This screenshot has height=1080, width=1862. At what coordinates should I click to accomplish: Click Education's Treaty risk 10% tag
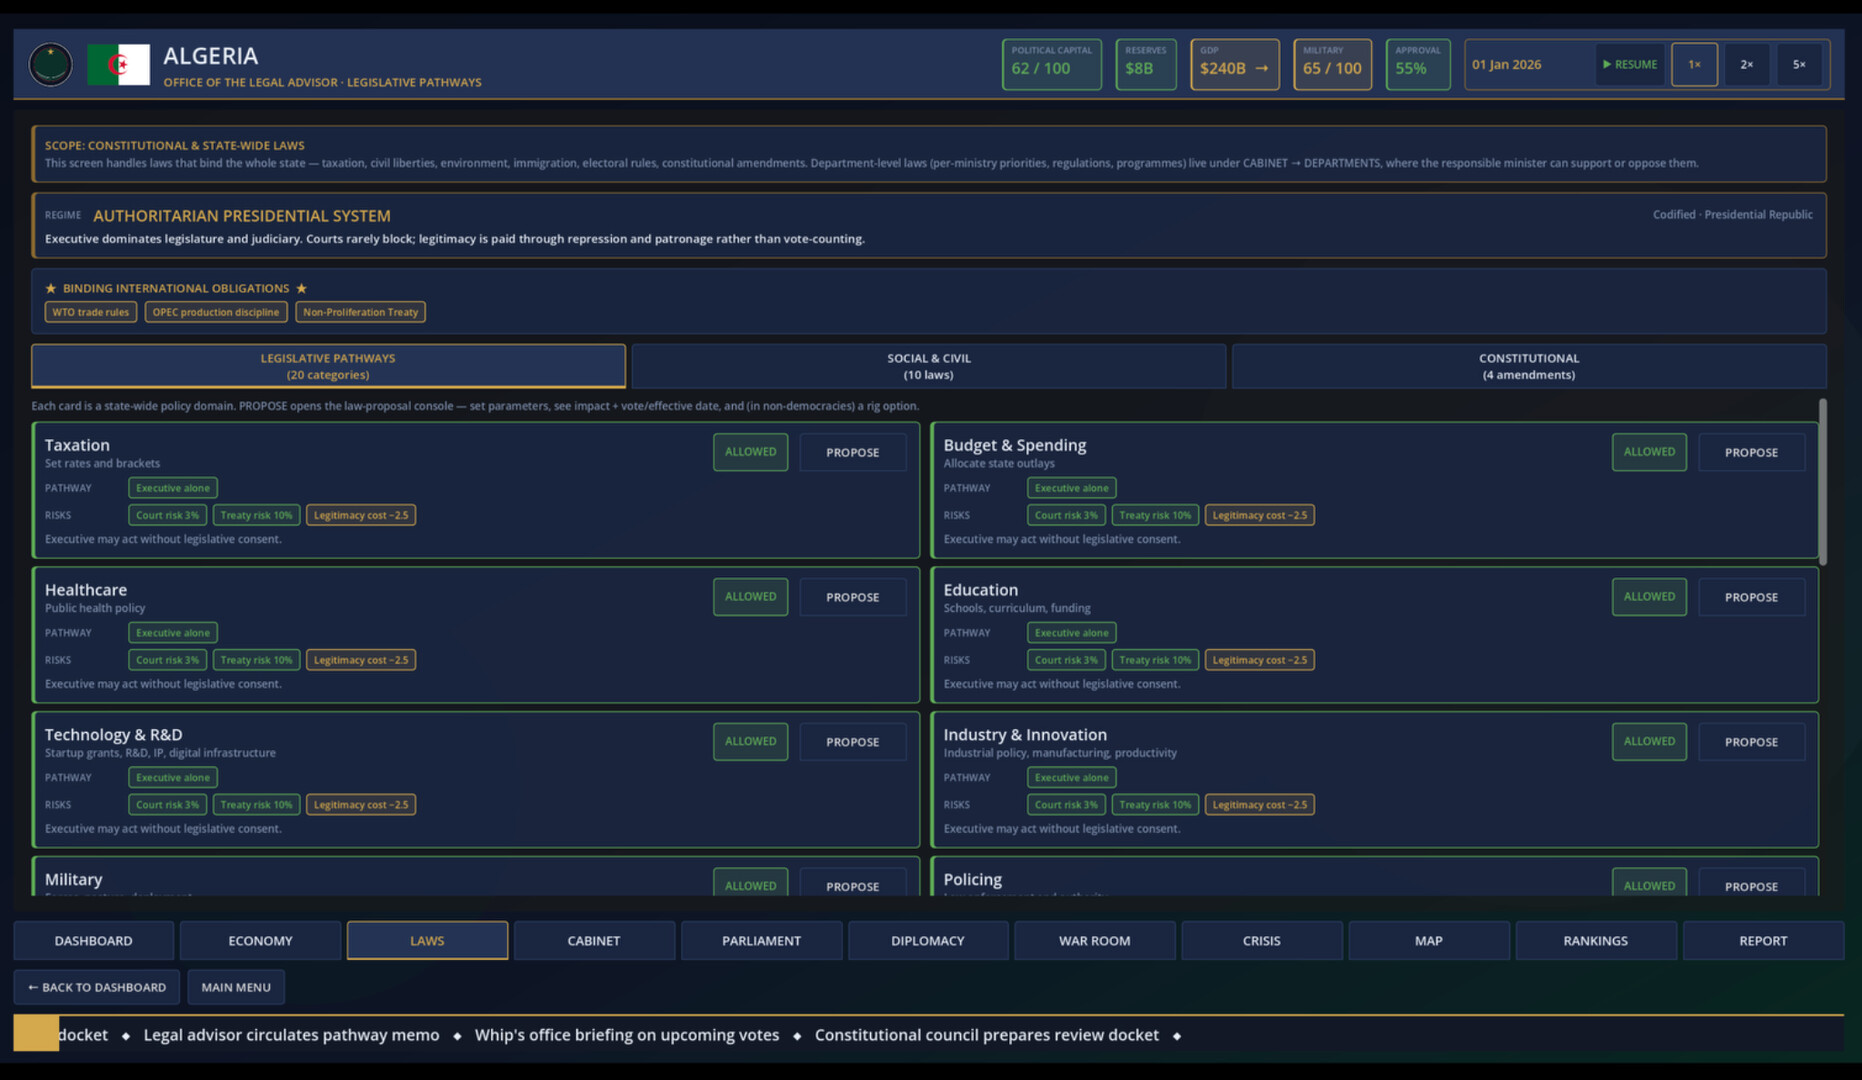1155,660
